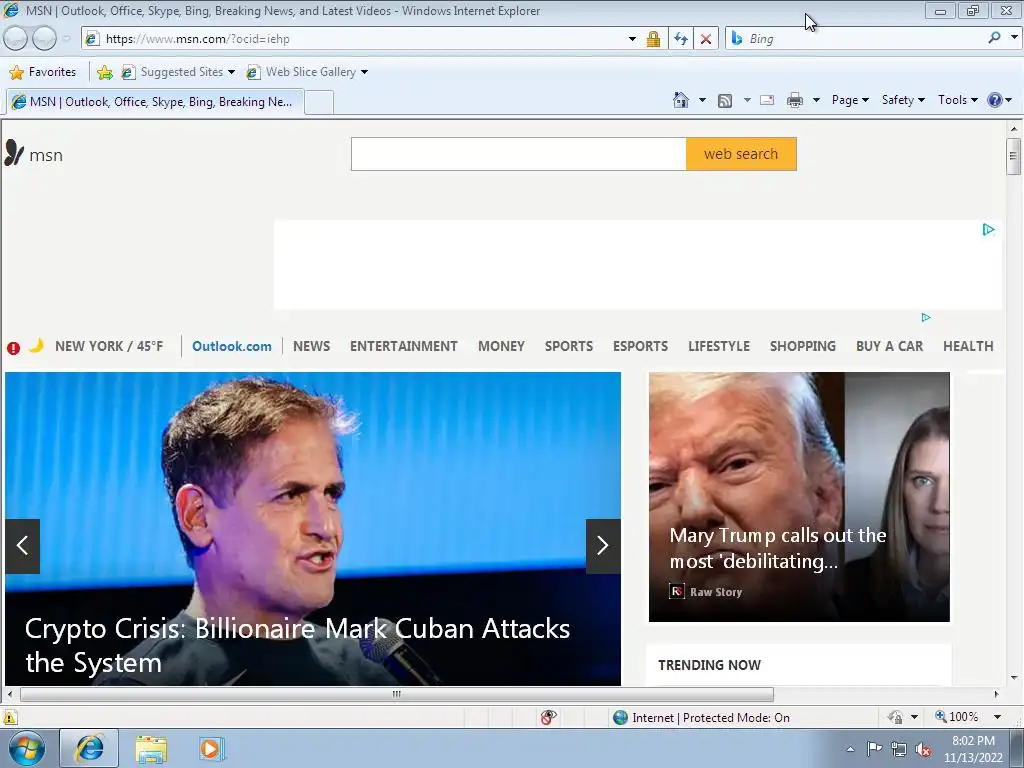Screen dimensions: 1024x768
Task: Click the forward navigation button
Action: (x=44, y=39)
